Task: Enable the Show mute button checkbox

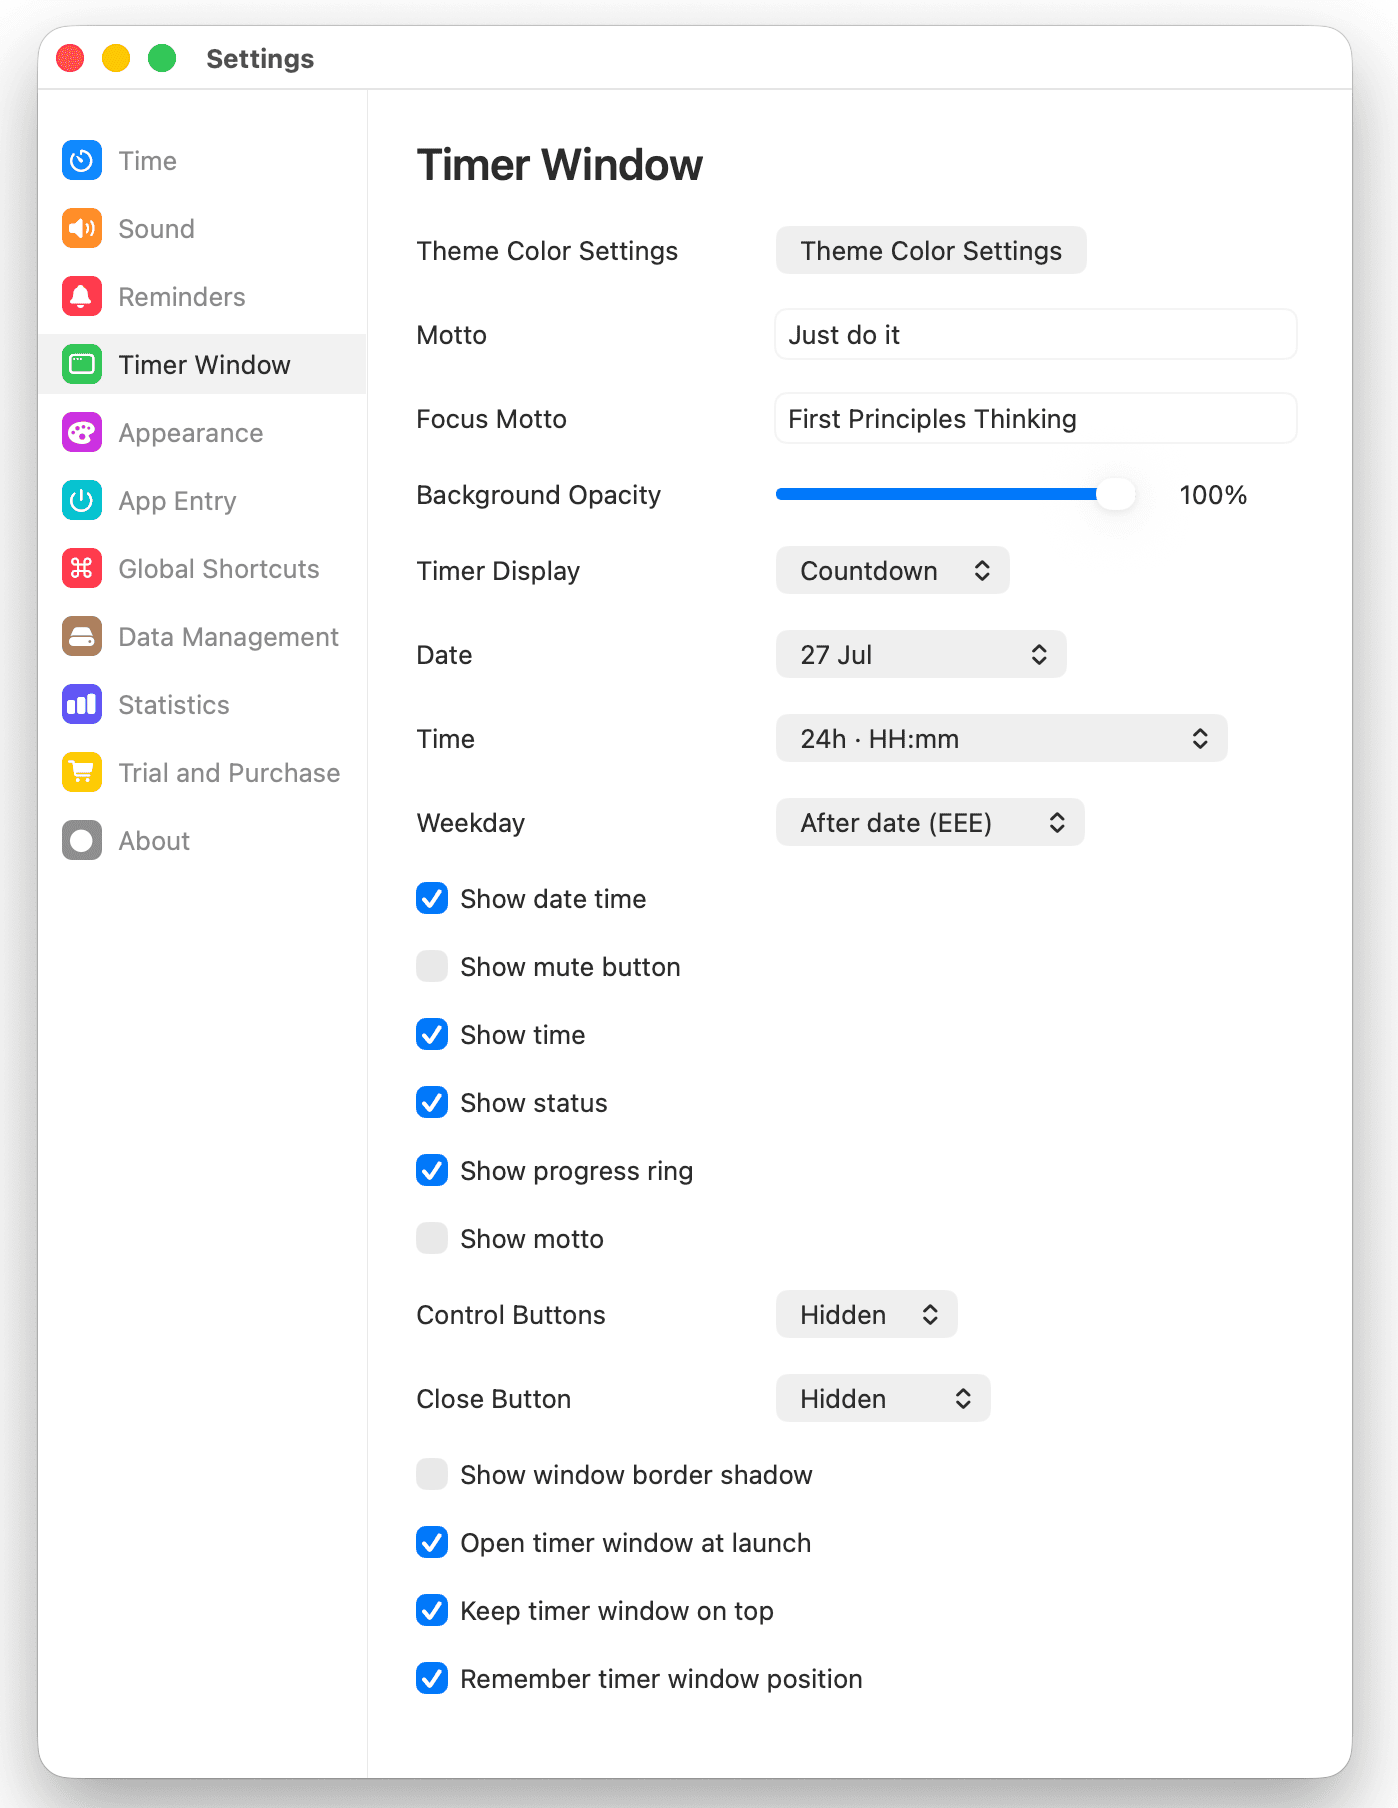Action: tap(432, 967)
